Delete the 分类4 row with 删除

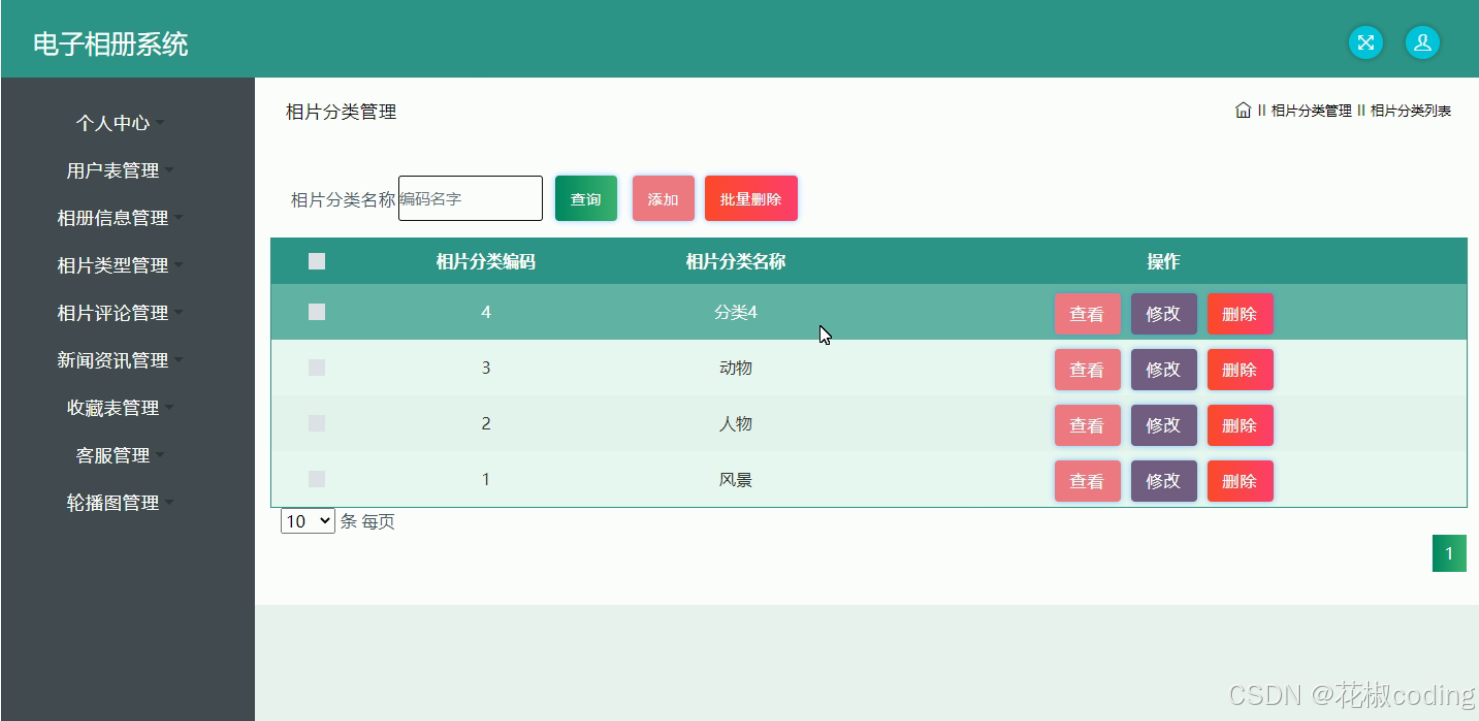[1240, 314]
